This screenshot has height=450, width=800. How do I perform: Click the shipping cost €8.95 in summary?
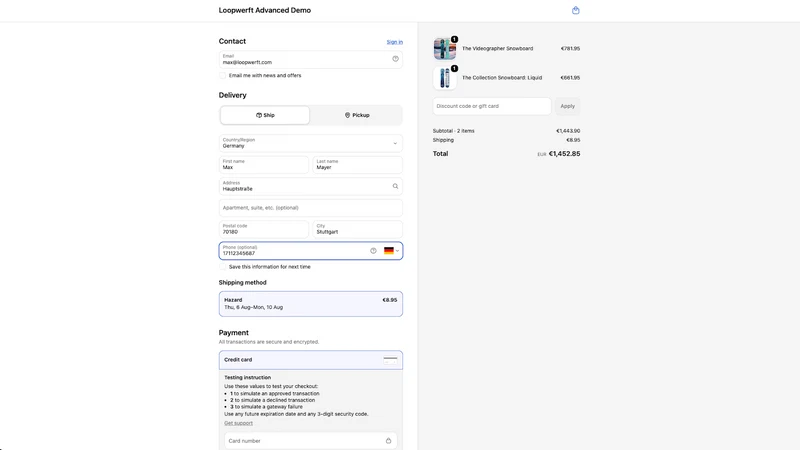click(x=573, y=140)
